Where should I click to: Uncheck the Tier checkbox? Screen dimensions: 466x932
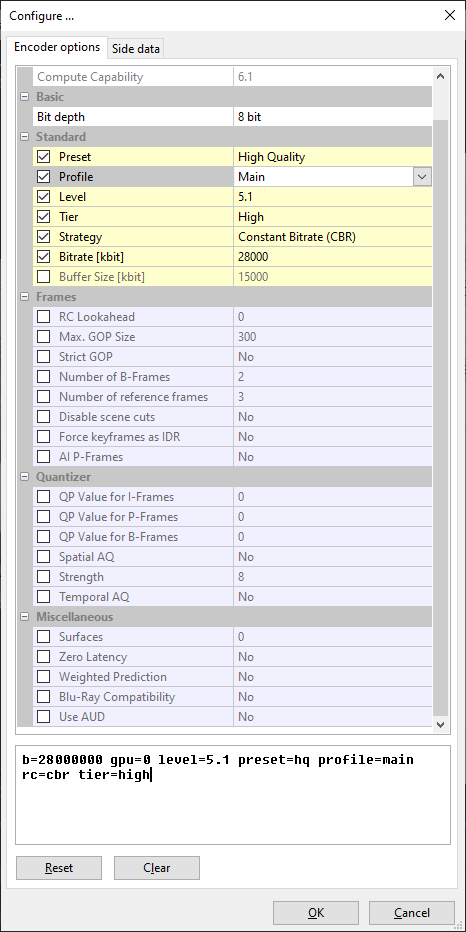(x=43, y=217)
